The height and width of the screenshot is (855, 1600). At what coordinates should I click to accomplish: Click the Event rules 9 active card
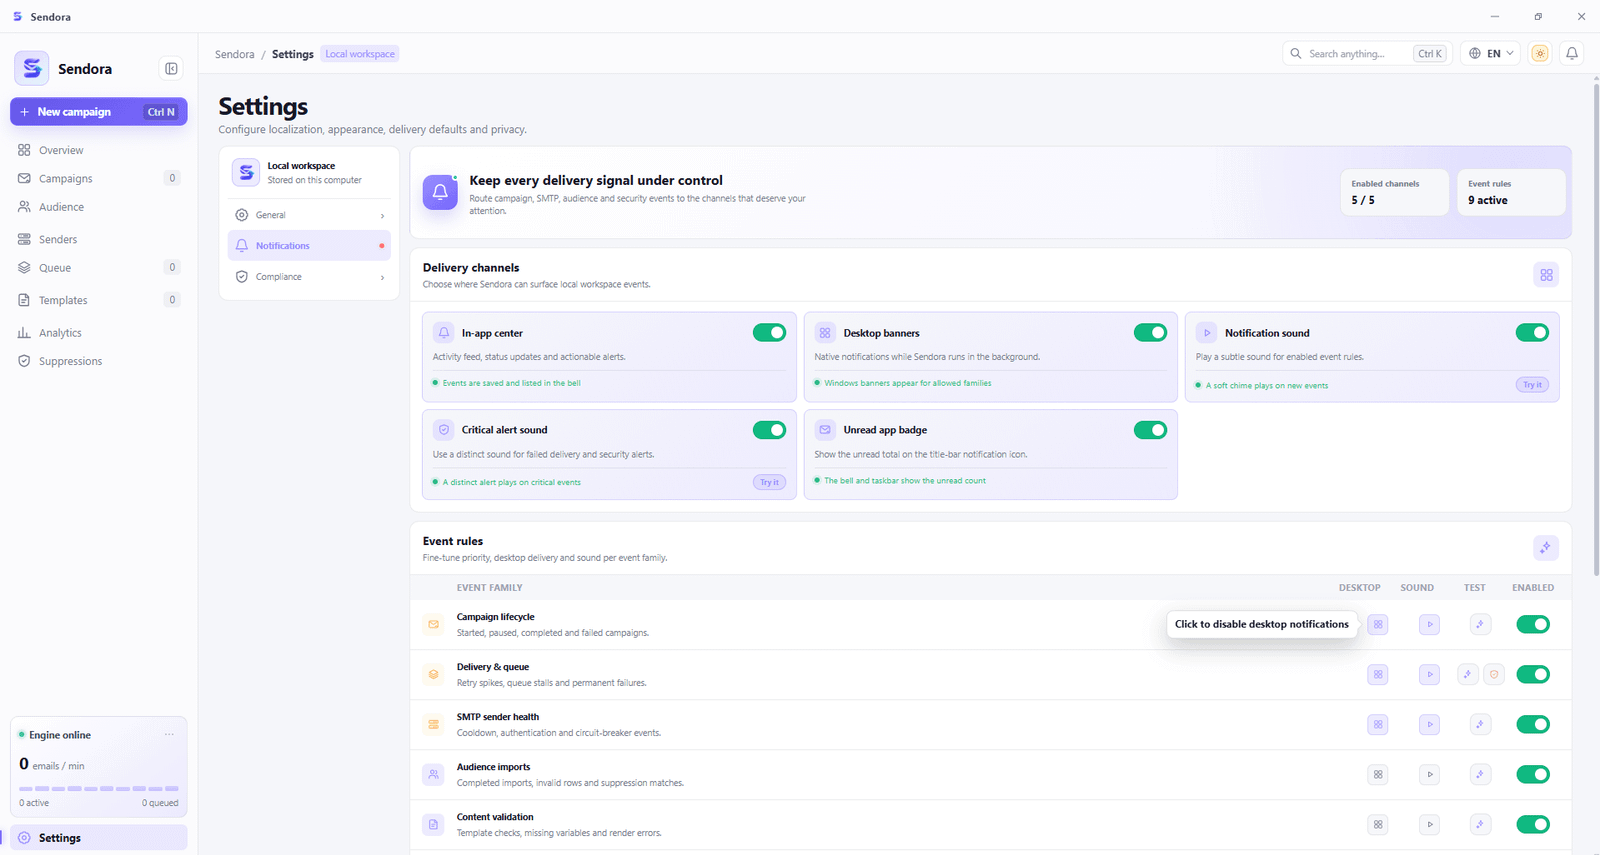(1511, 192)
